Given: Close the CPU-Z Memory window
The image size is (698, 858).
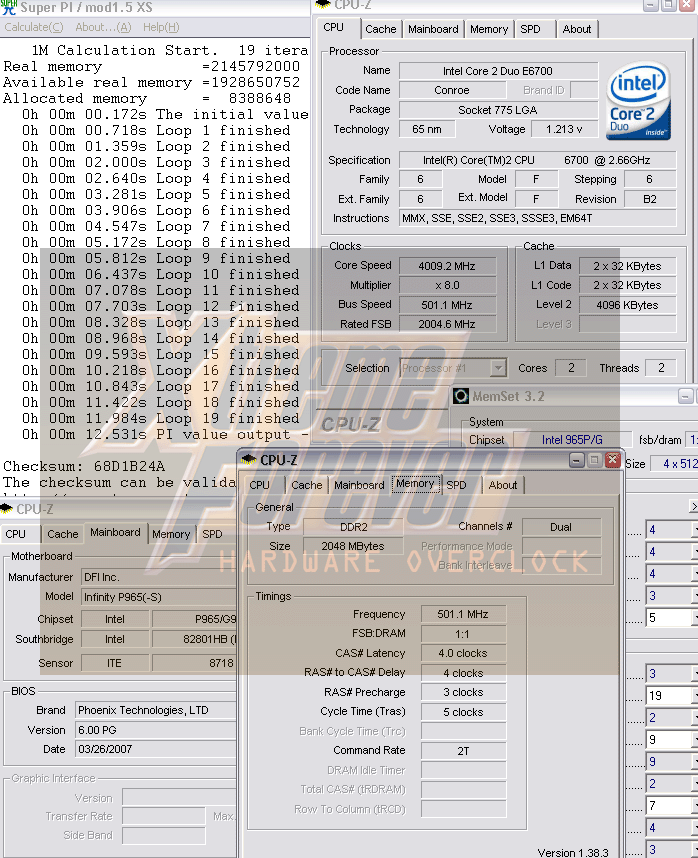Looking at the screenshot, I should tap(613, 460).
